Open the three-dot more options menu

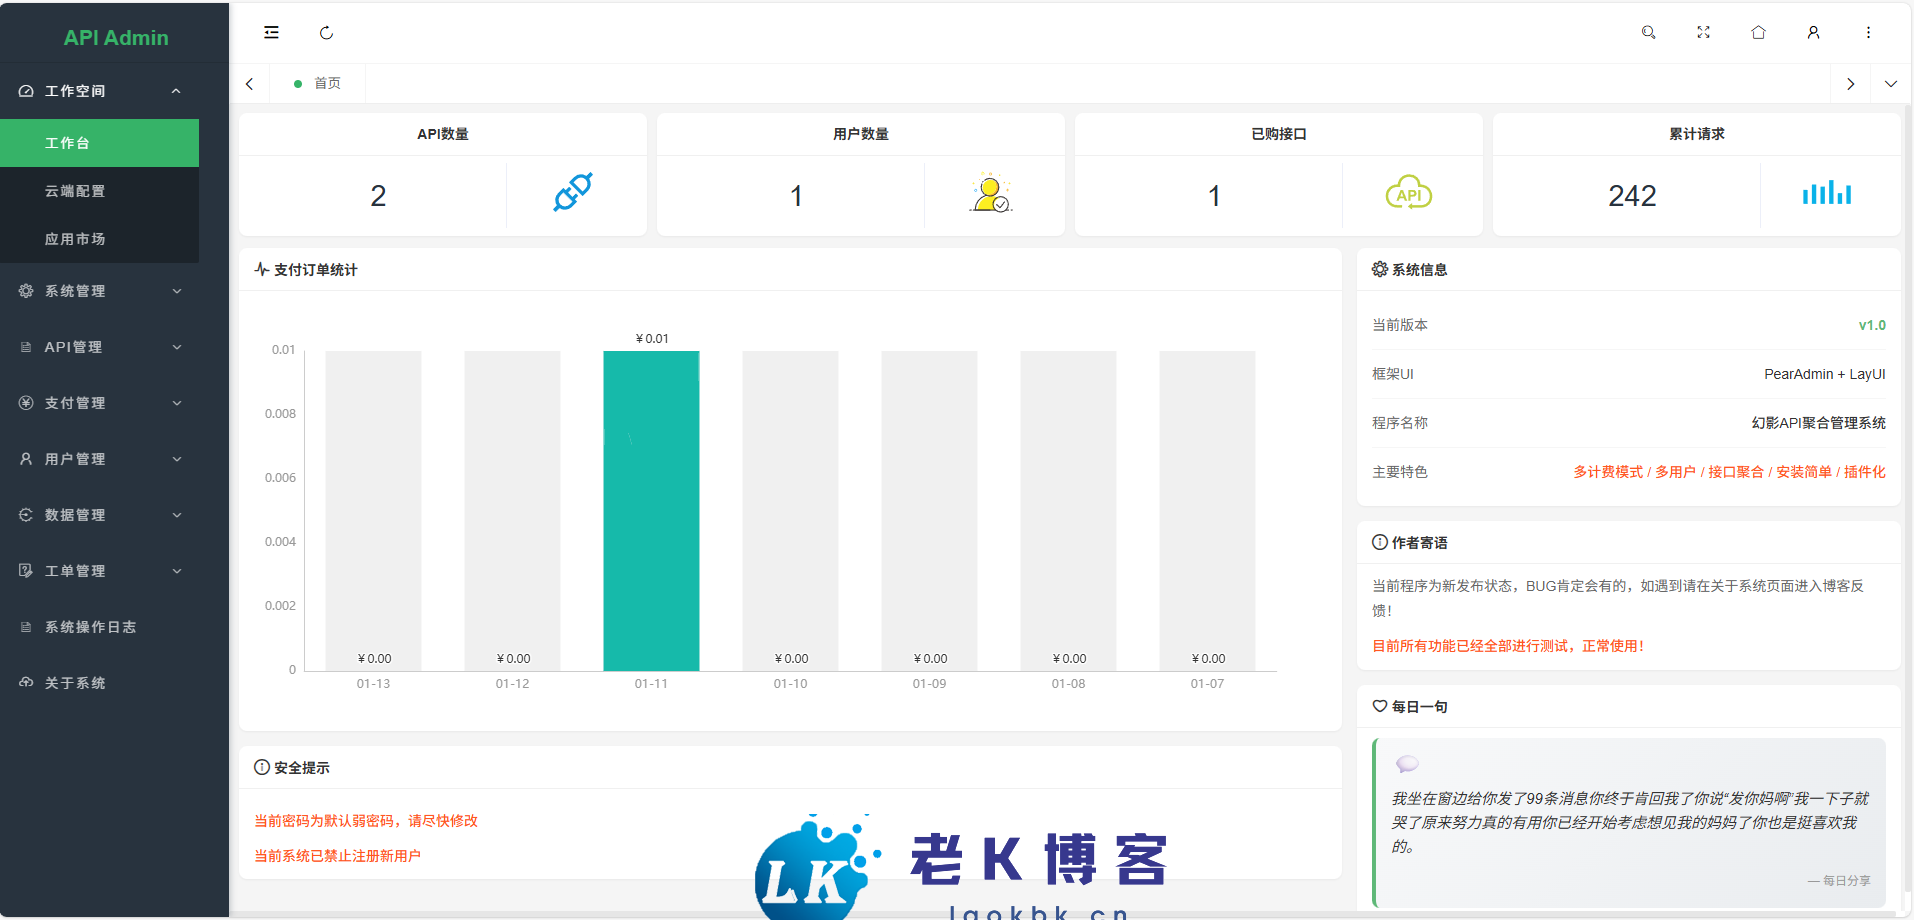tap(1868, 33)
